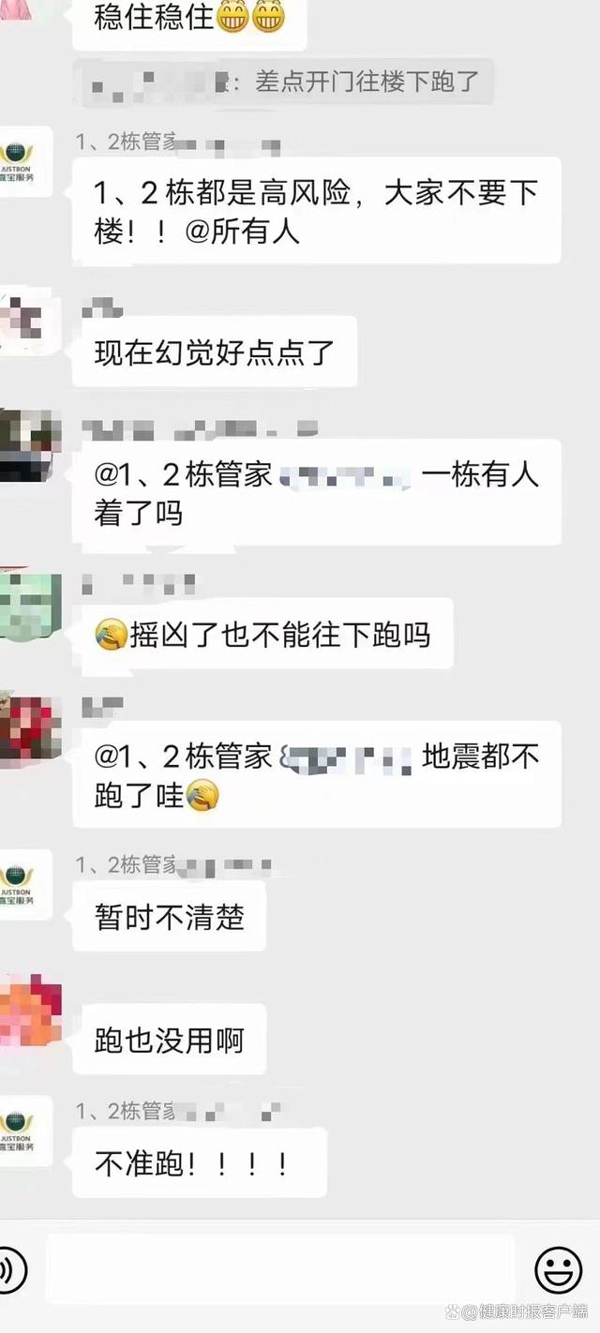Tap the '跑也没用啊' message bubble
Image resolution: width=600 pixels, height=1333 pixels.
coord(169,1040)
